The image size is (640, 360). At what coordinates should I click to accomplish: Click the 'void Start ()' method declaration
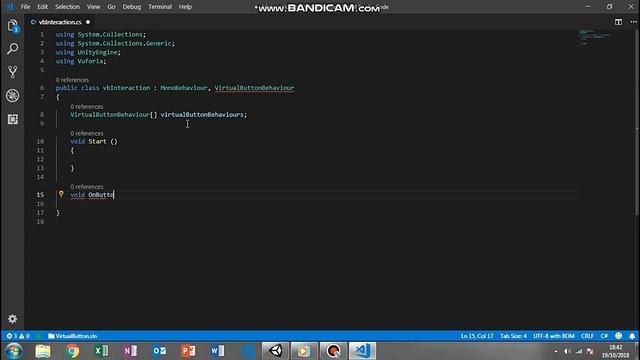point(94,141)
